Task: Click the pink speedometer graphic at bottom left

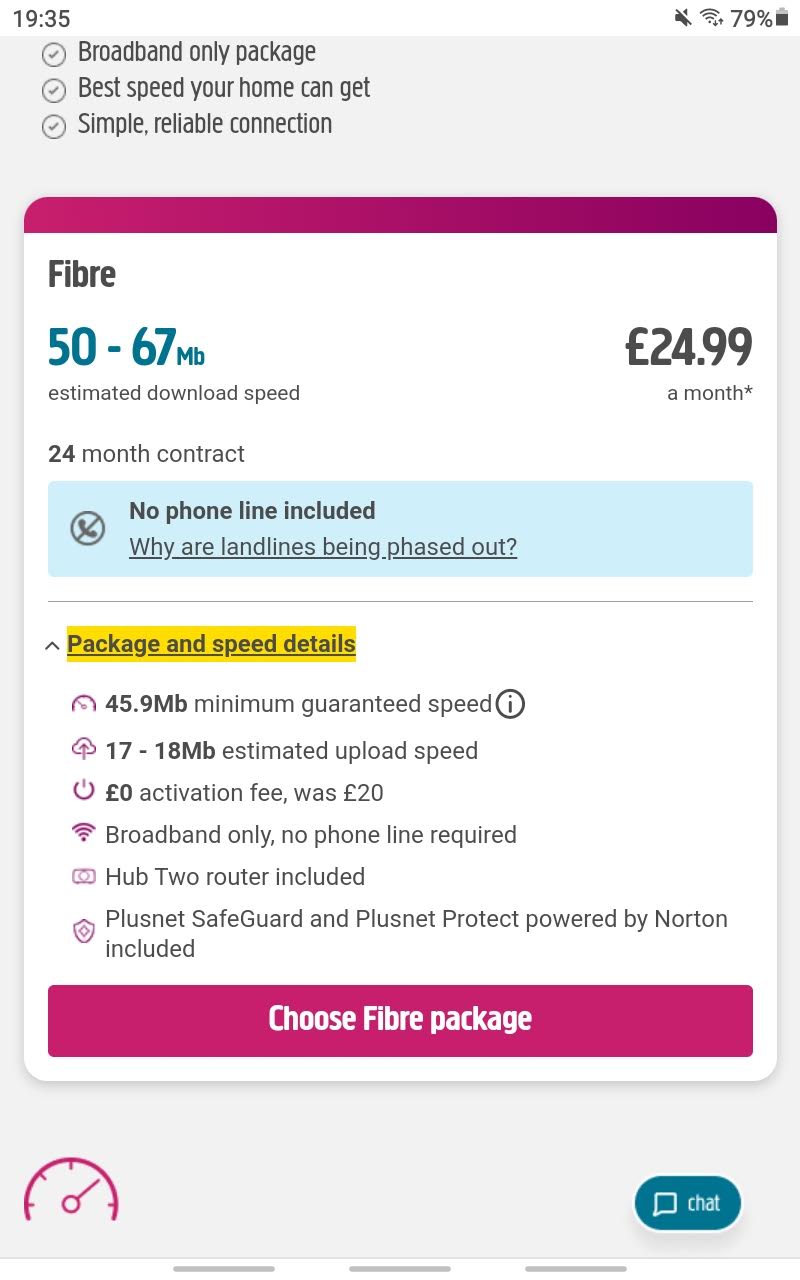Action: [x=71, y=1190]
